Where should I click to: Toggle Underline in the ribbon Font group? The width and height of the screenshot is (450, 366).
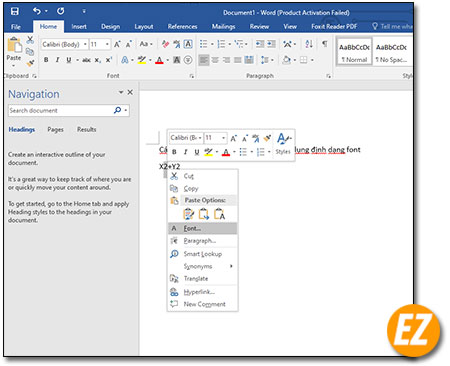(x=69, y=60)
